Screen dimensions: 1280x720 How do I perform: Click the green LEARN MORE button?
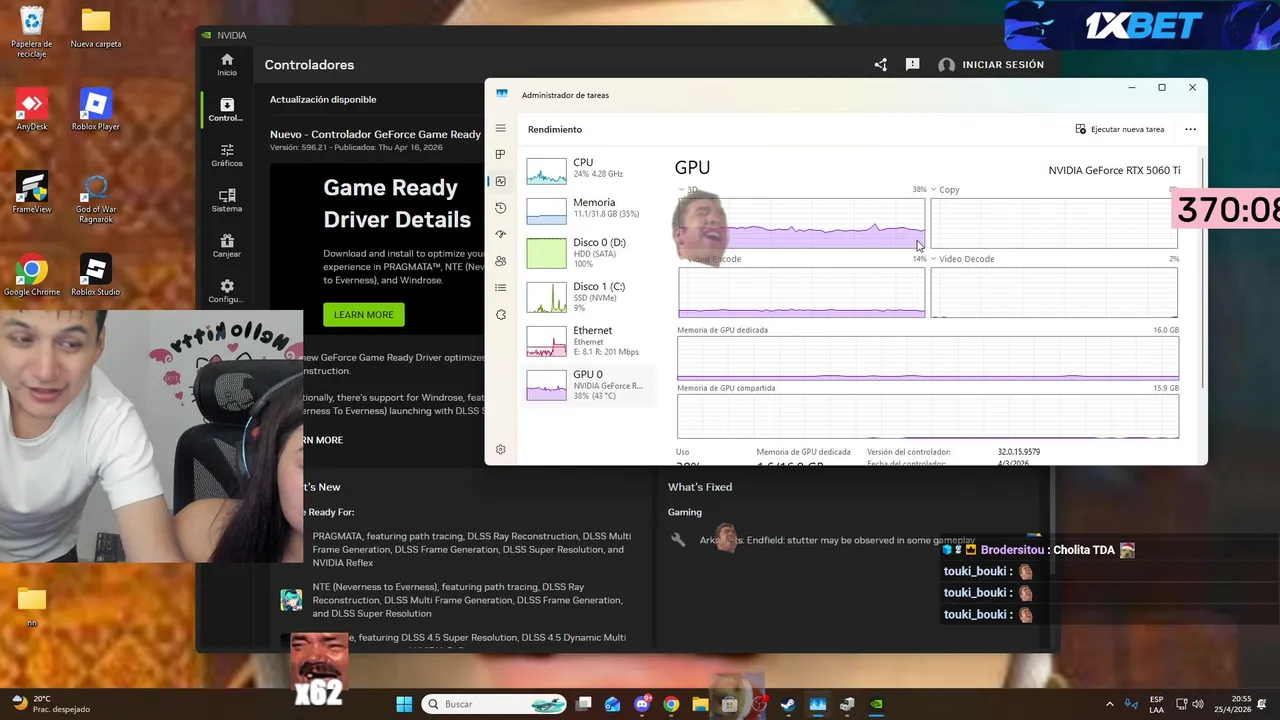click(x=364, y=314)
